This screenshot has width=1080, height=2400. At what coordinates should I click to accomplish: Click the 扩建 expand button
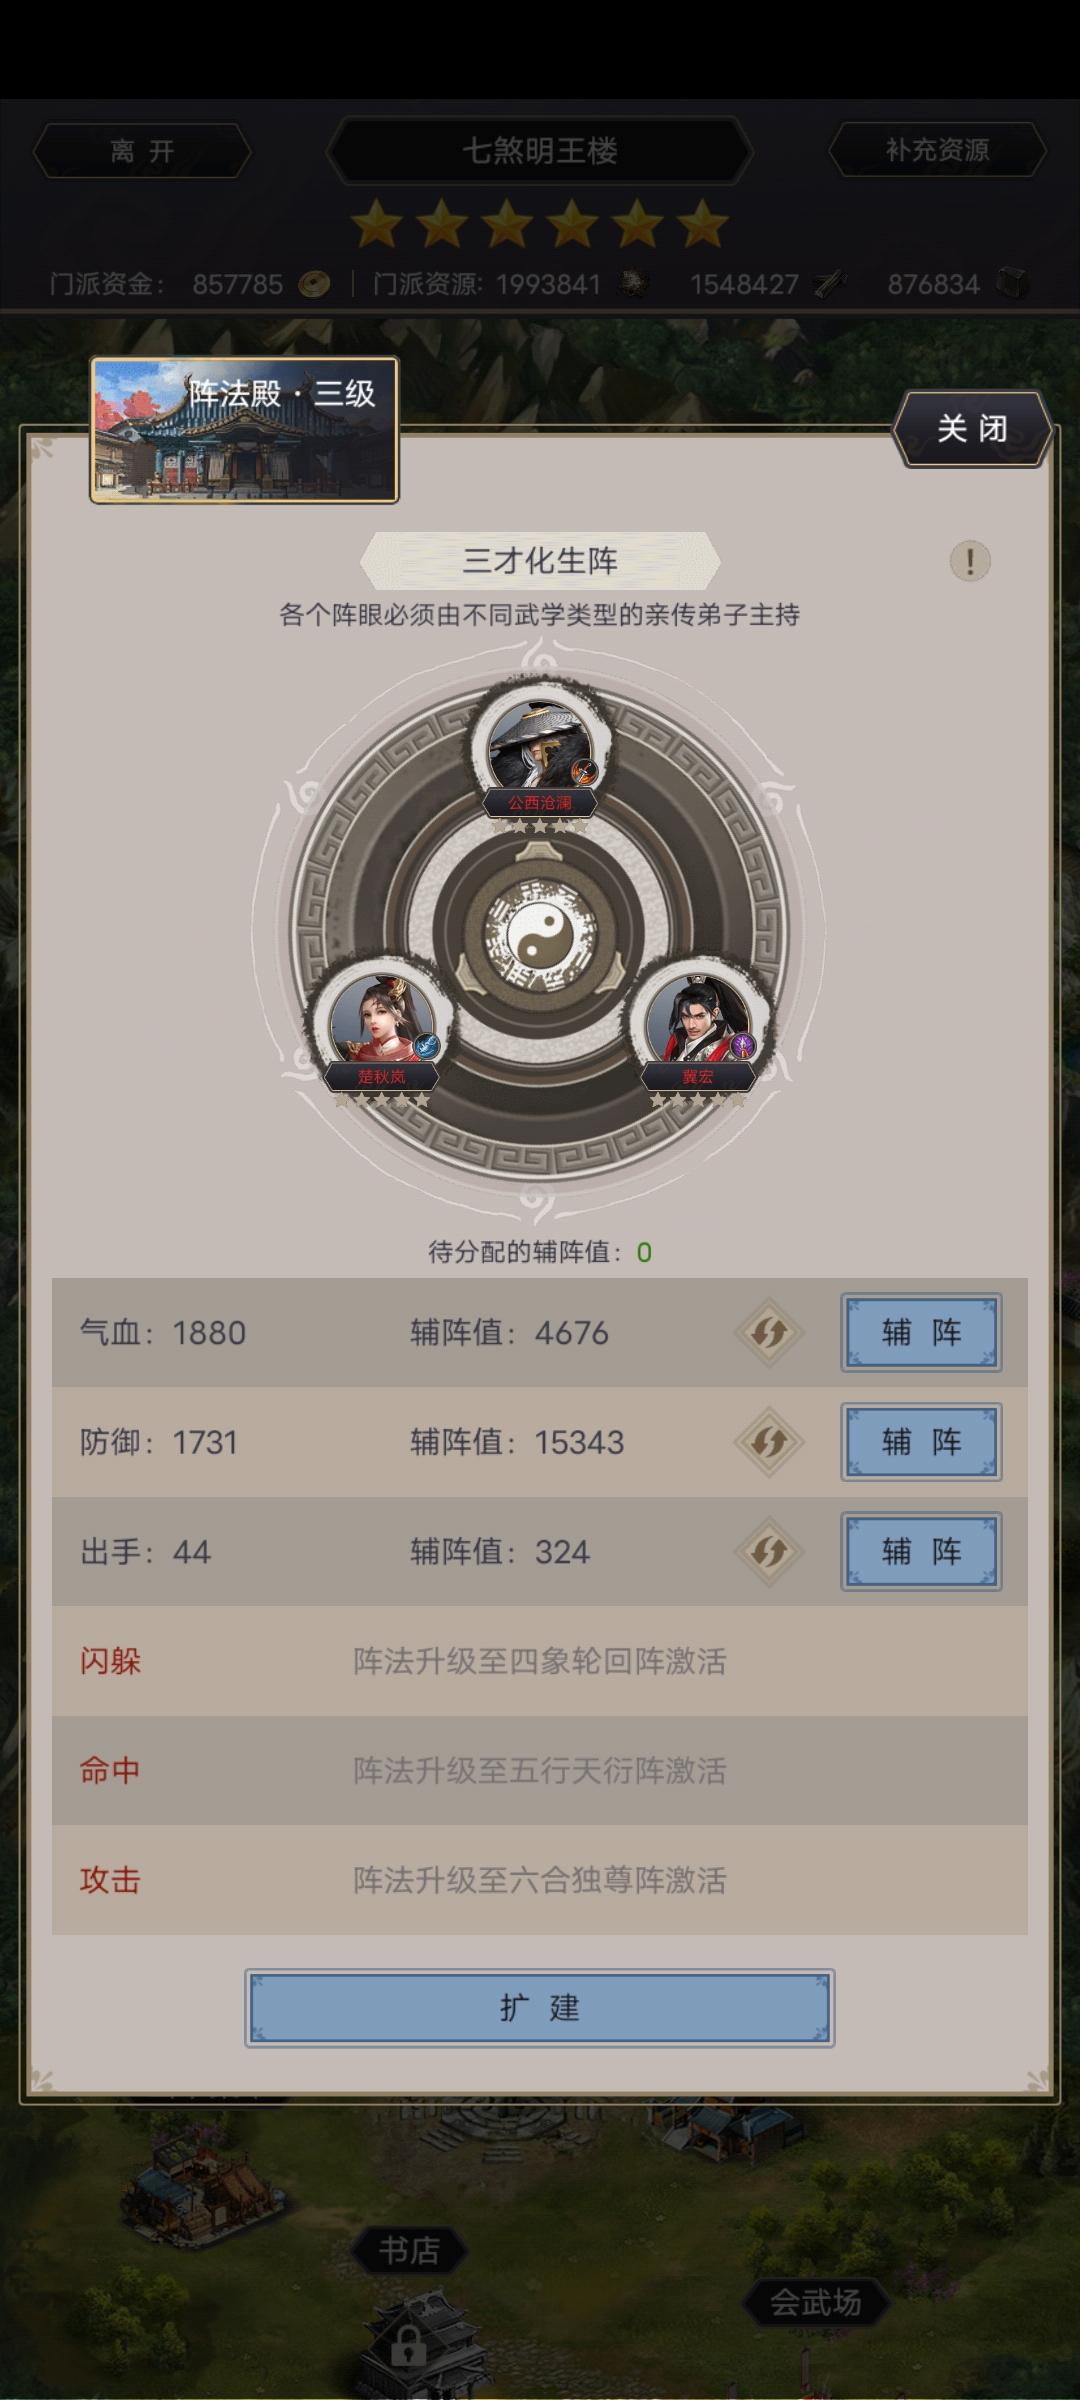[540, 2007]
